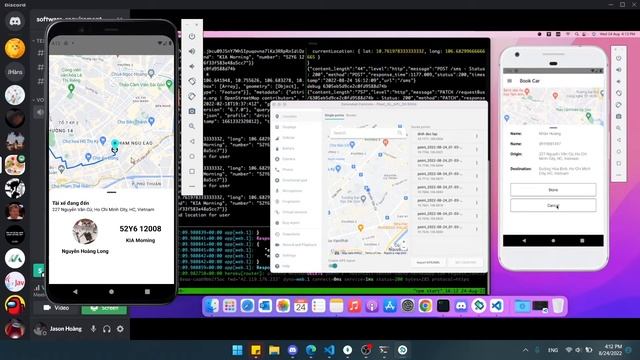Expand the Windows system tray hidden icons
Image resolution: width=640 pixels, height=360 pixels.
tap(525, 350)
